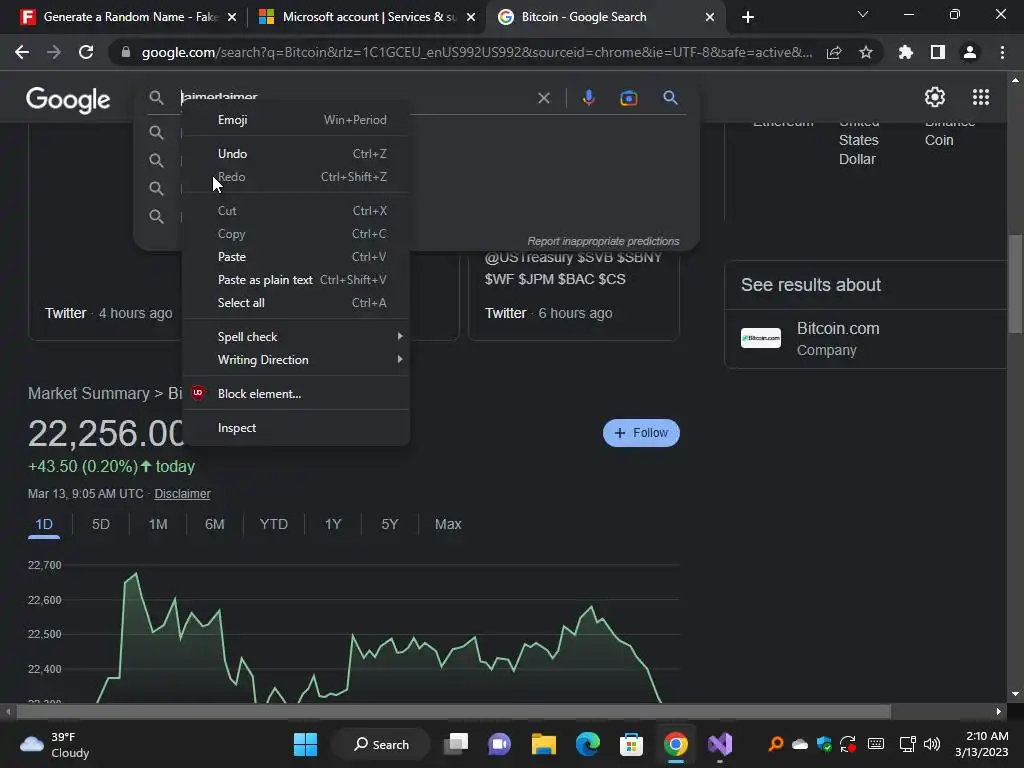This screenshot has height=768, width=1024.
Task: Click Block element... menu entry
Action: 296,394
